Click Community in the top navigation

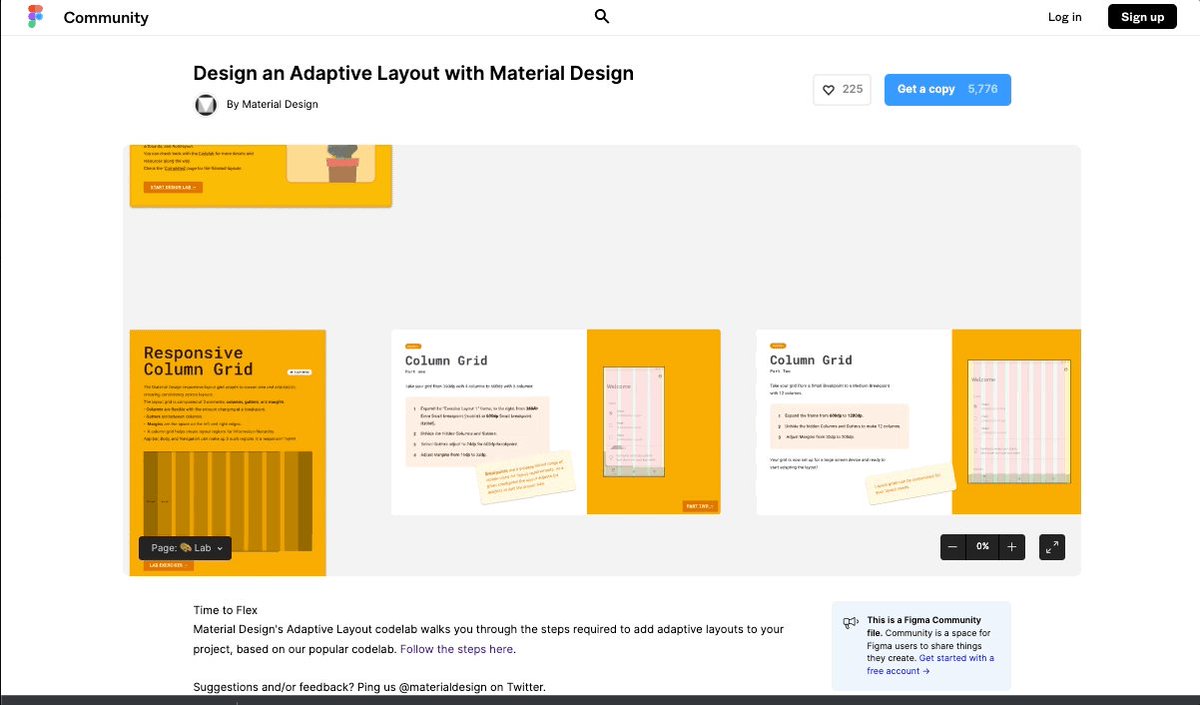(x=106, y=16)
